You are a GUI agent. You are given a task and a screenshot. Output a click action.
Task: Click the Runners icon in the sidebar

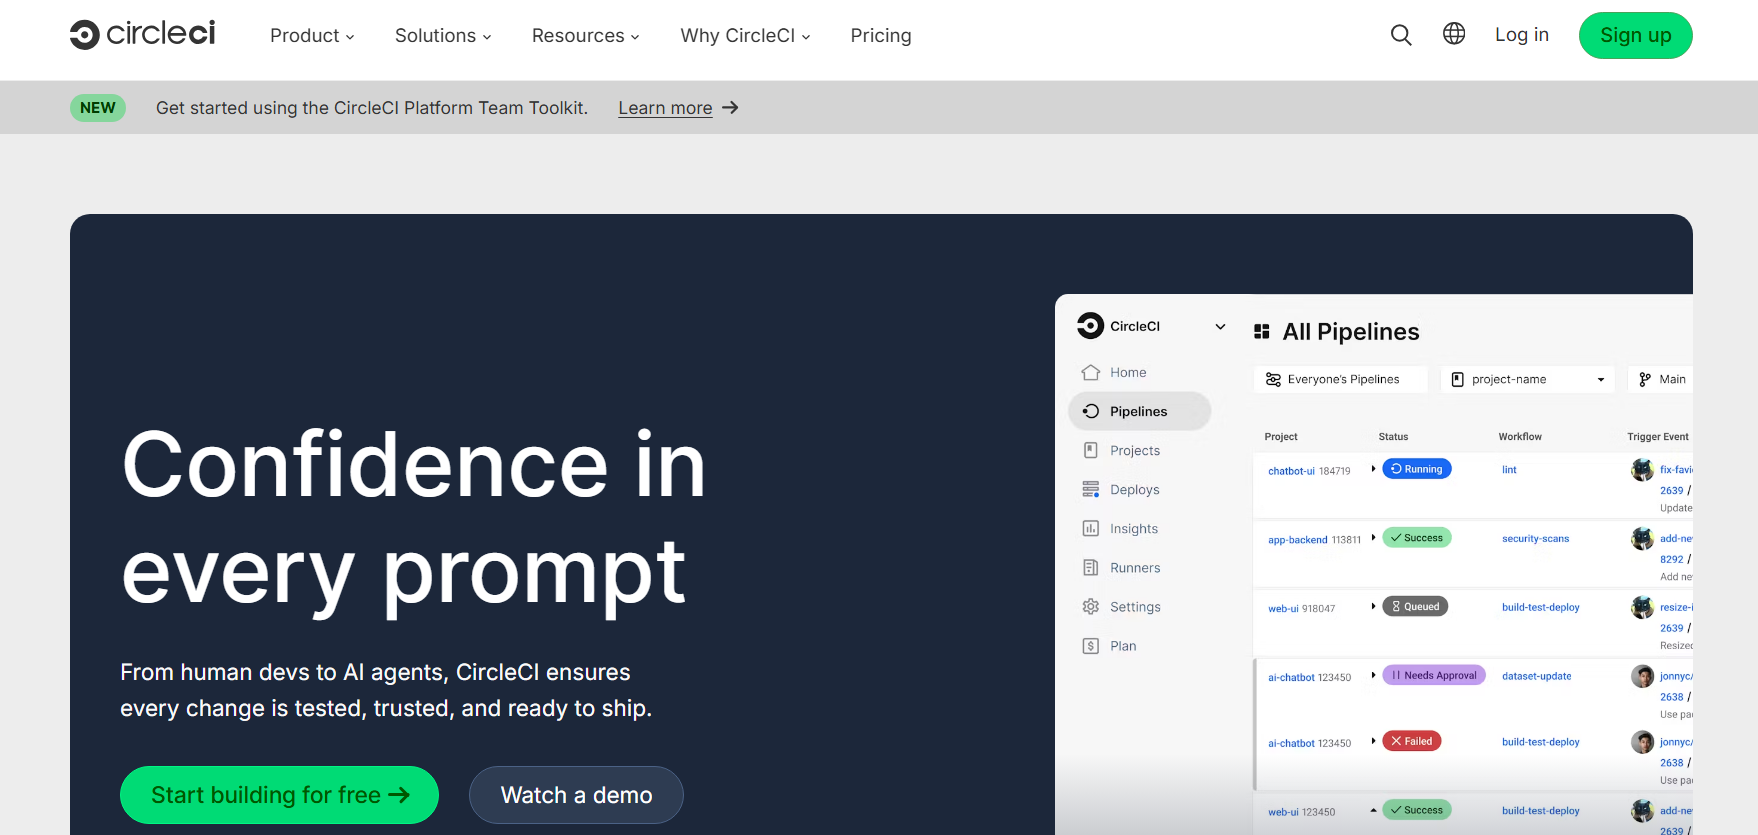coord(1091,567)
